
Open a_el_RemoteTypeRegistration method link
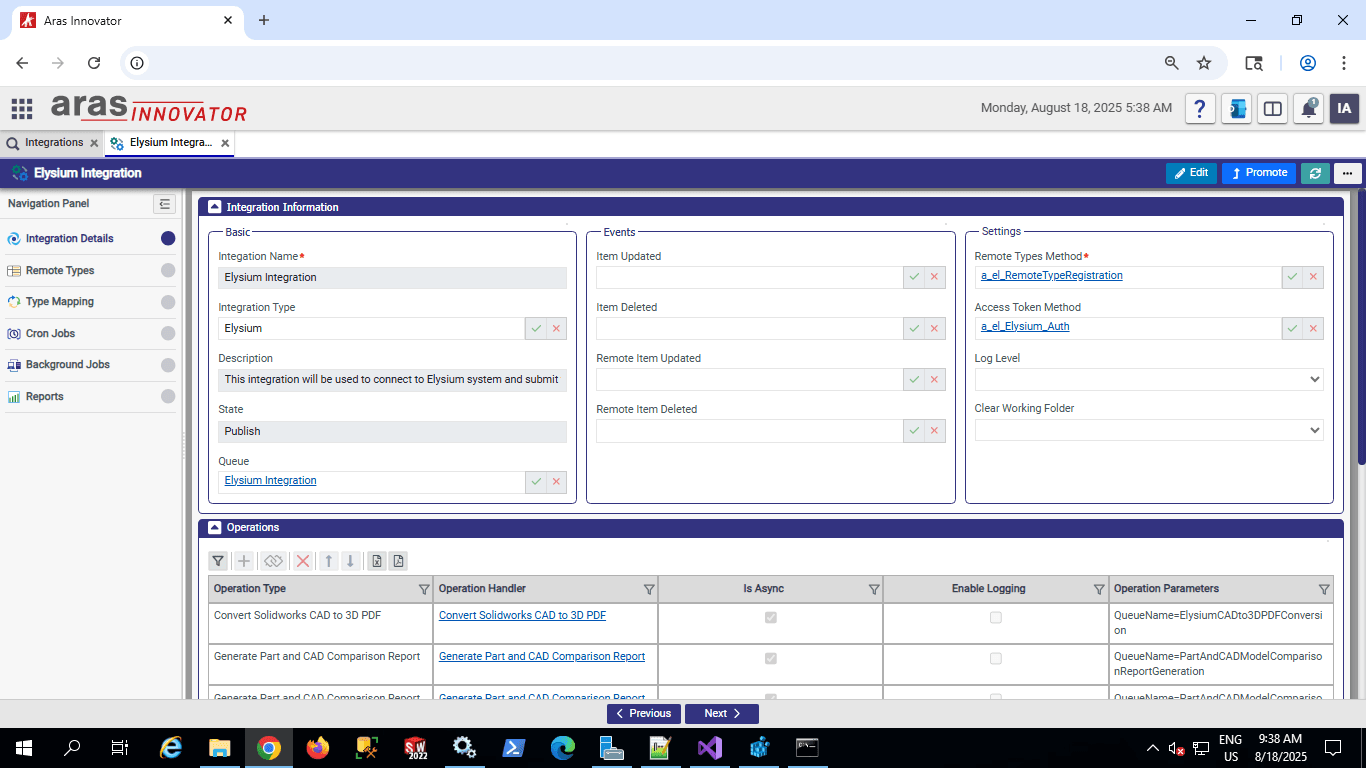click(1052, 276)
